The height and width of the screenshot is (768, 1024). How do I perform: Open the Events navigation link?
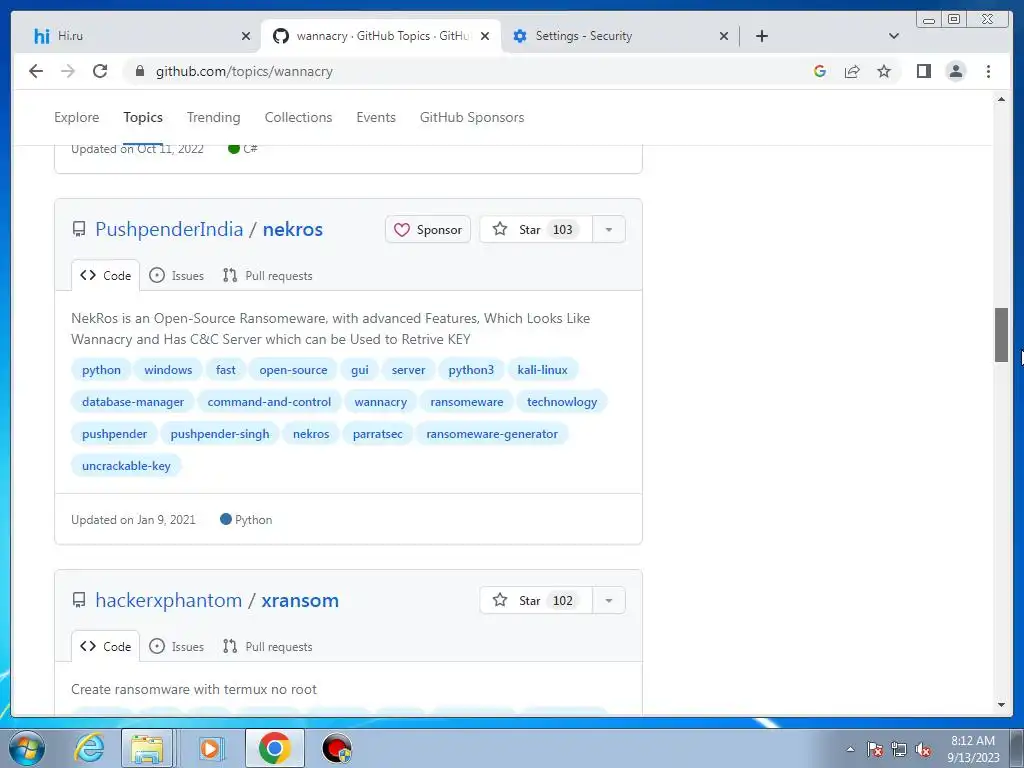[x=376, y=118]
